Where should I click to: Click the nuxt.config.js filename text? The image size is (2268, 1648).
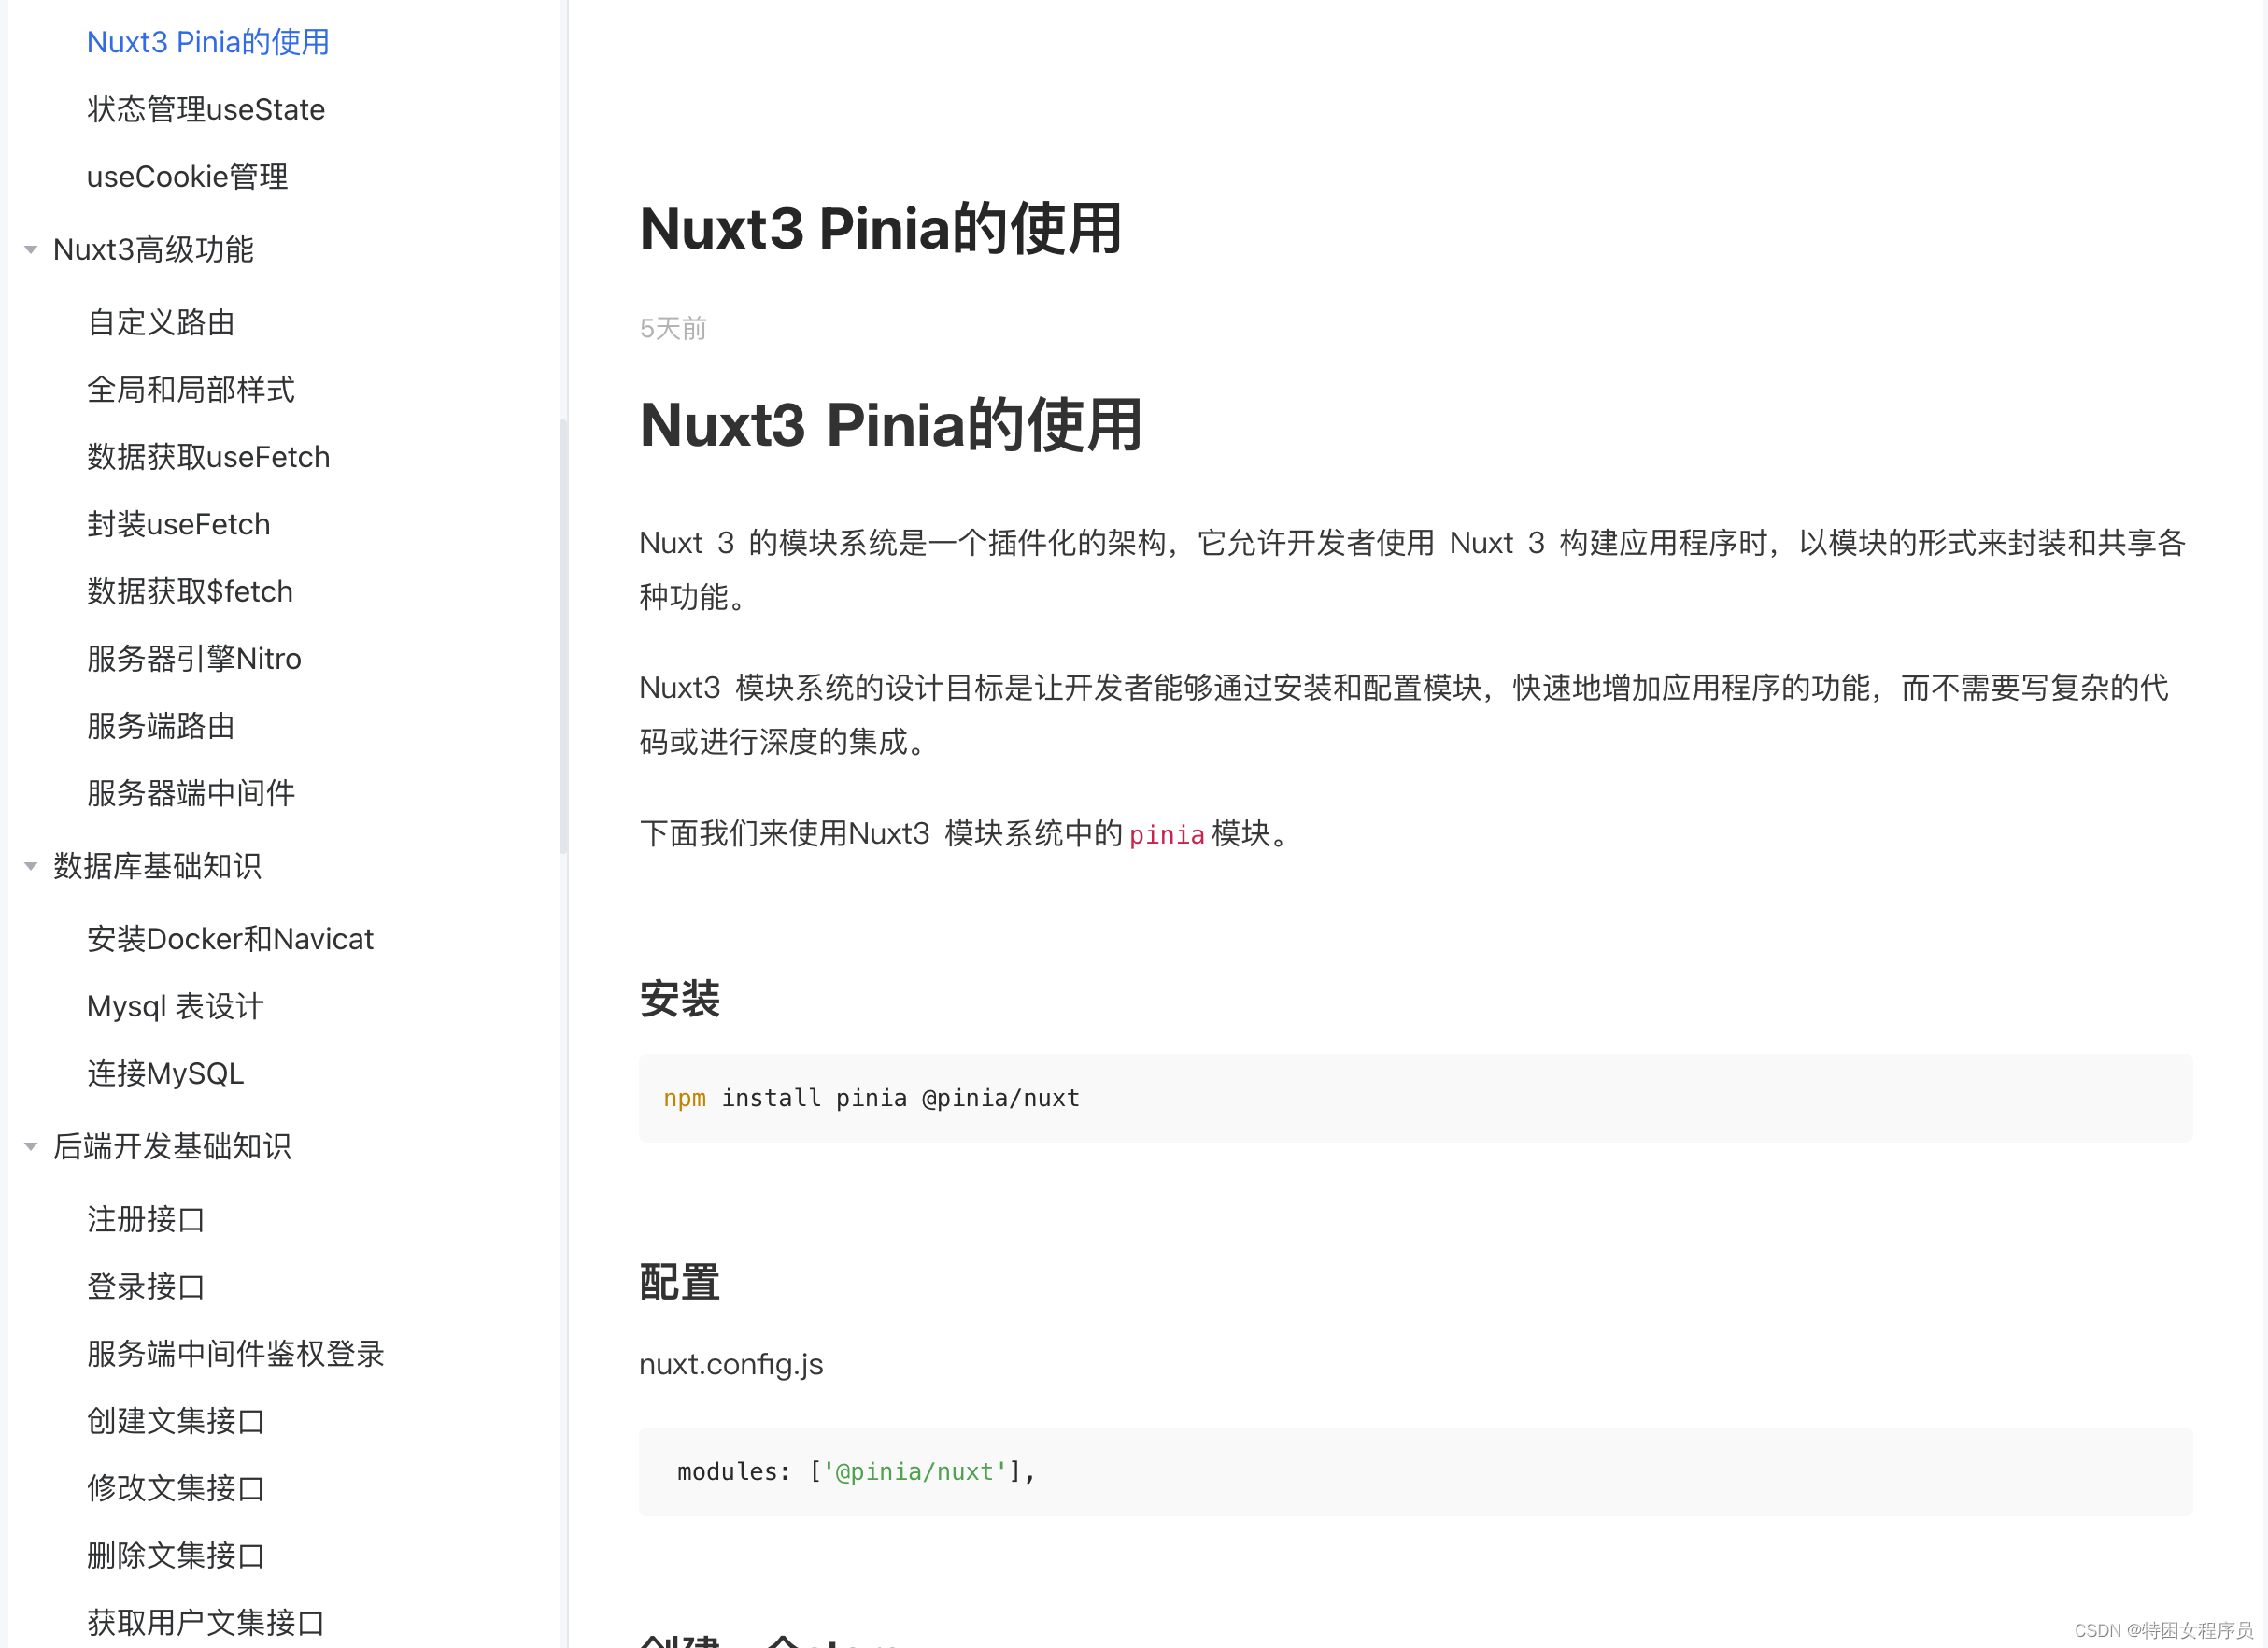pos(731,1364)
